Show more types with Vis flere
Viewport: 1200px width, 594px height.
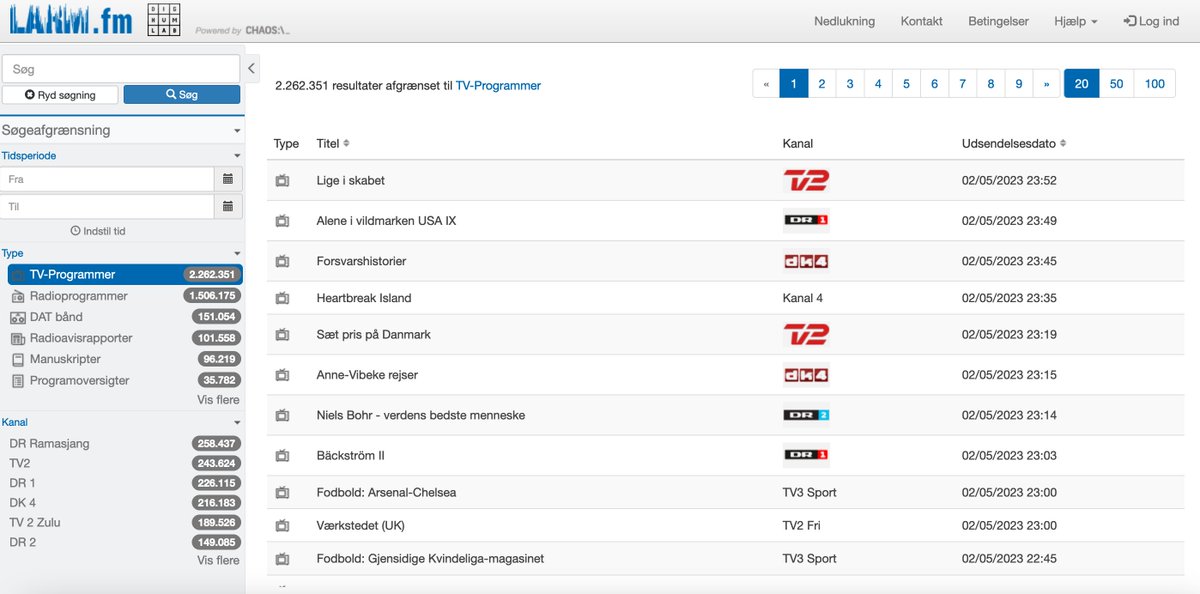[218, 400]
